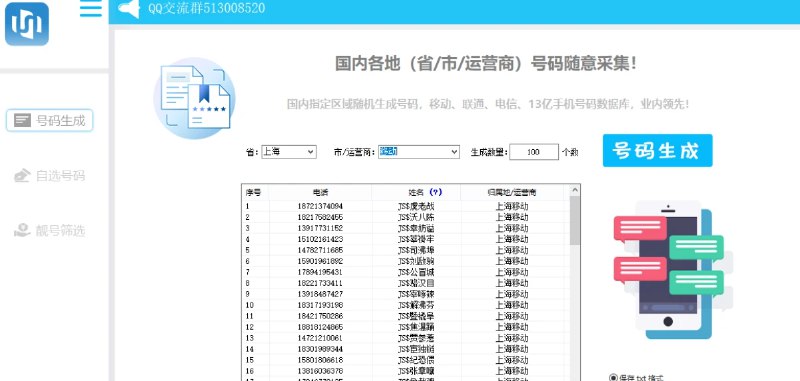Select the phone number in row 11
The image size is (800, 381).
pyautogui.click(x=320, y=316)
